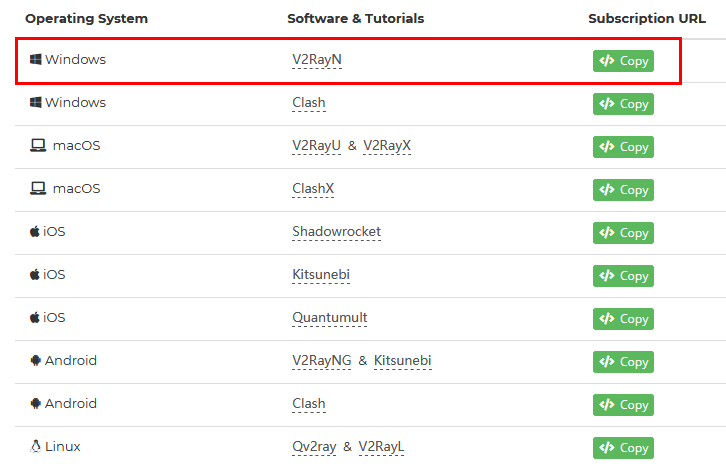Open the Quantumult tutorial link

(x=330, y=318)
